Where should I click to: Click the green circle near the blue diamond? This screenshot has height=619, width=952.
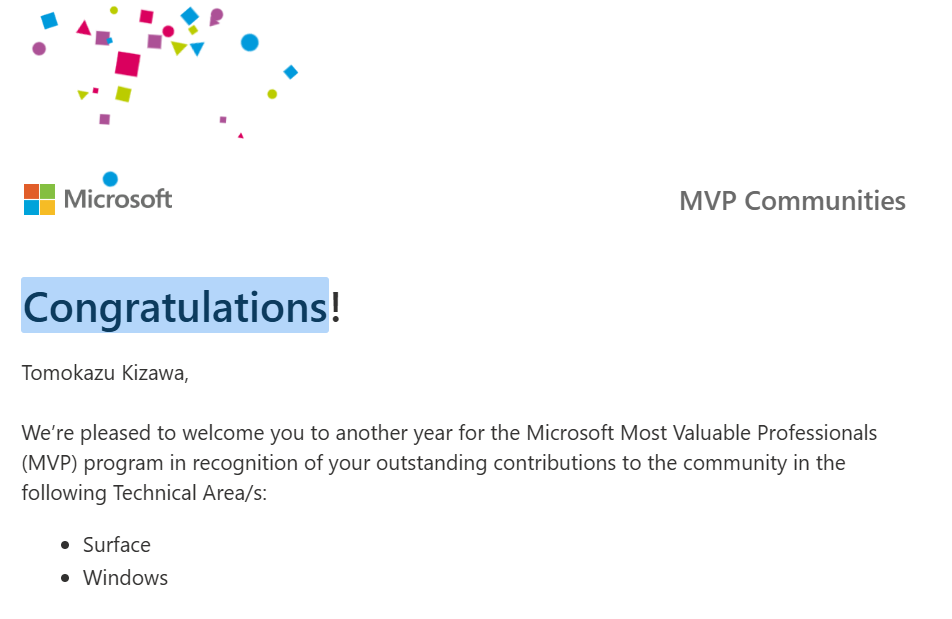(272, 94)
